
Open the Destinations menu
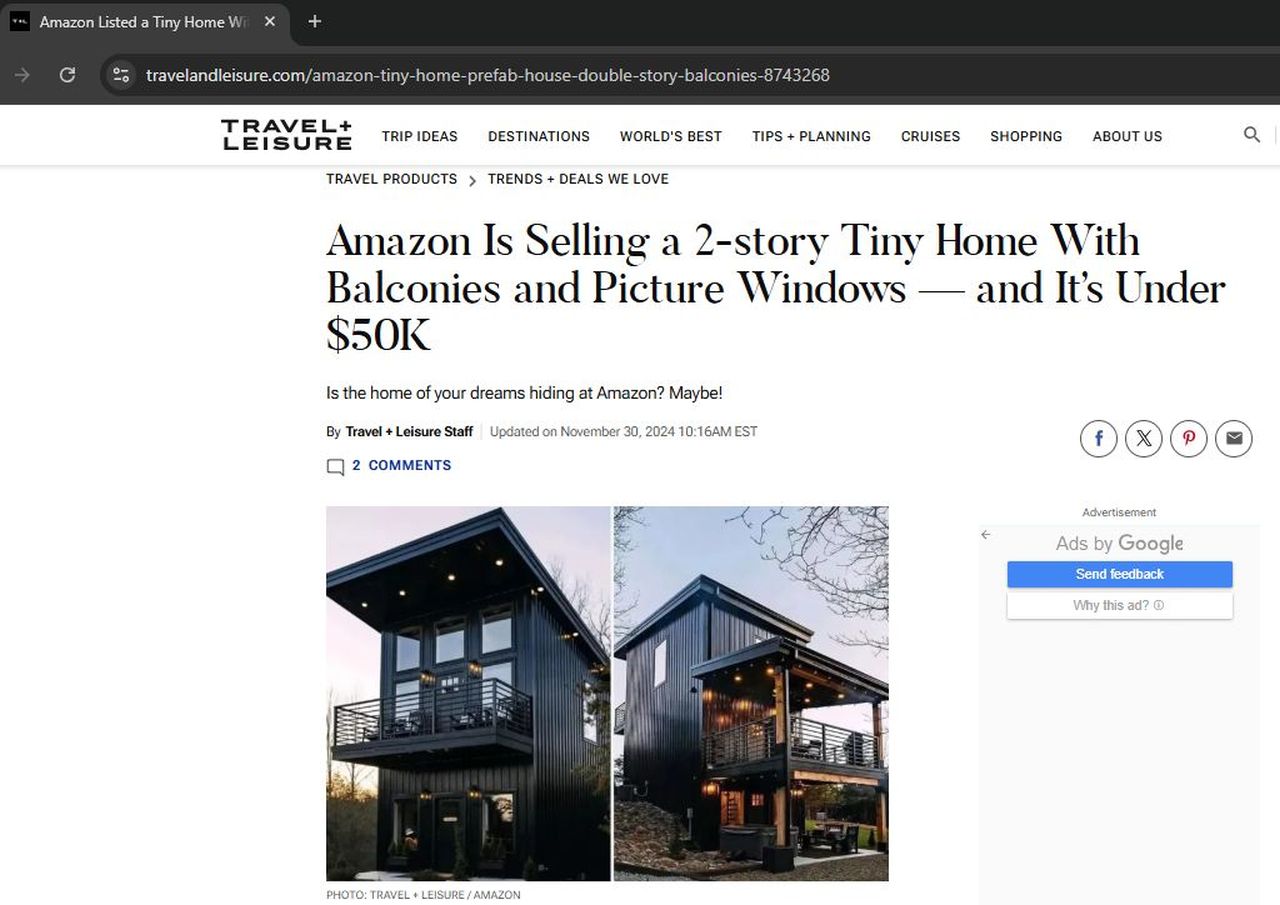pos(538,136)
